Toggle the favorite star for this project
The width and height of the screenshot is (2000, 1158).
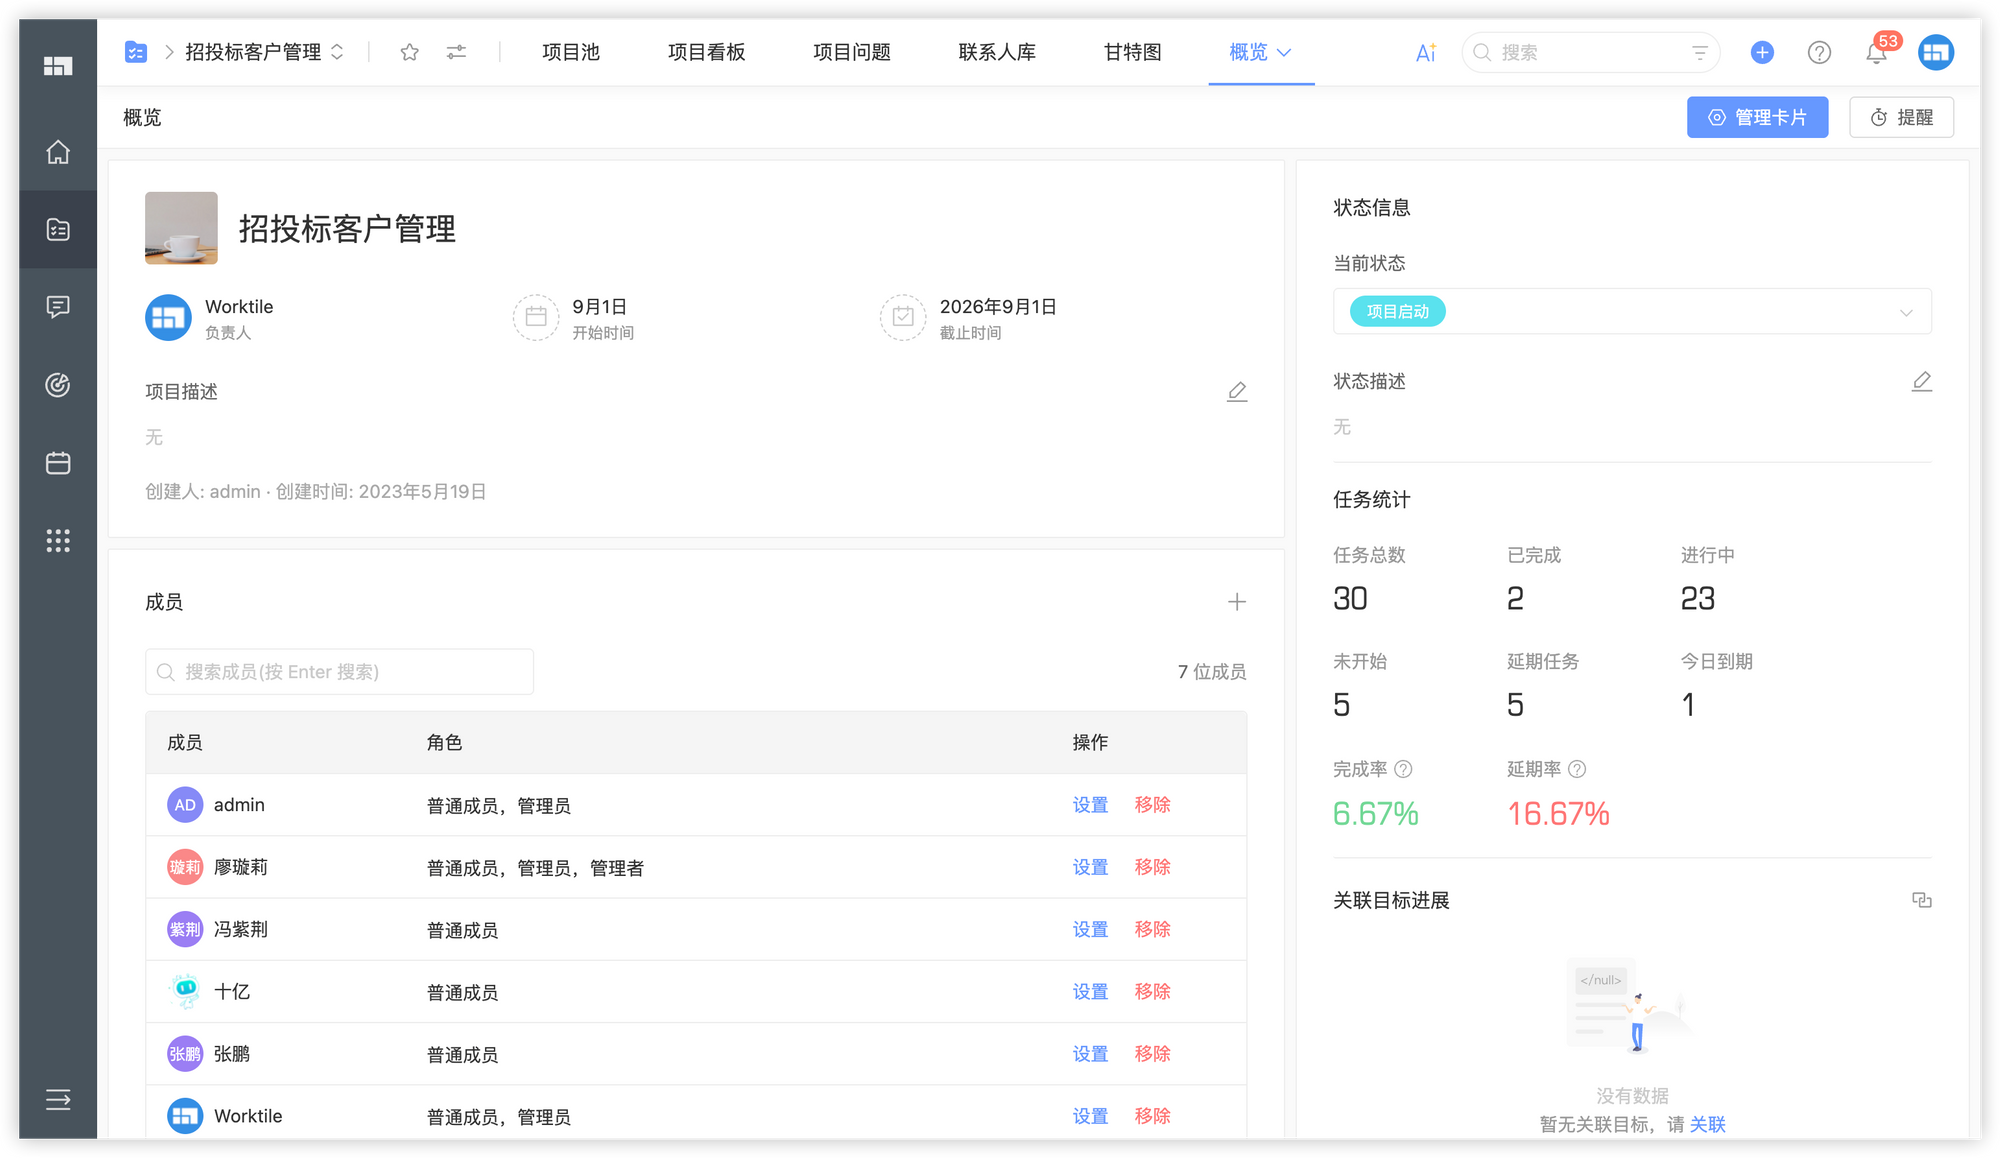pyautogui.click(x=409, y=52)
